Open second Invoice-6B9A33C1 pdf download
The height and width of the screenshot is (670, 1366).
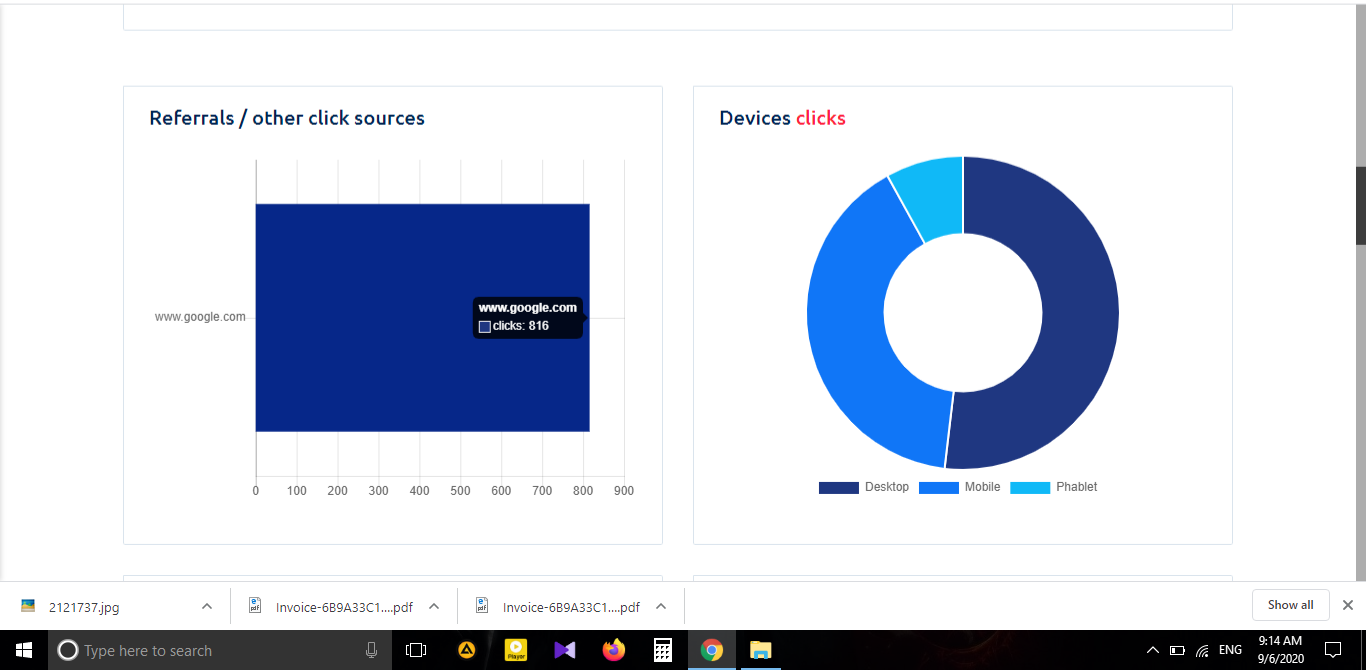[x=571, y=607]
